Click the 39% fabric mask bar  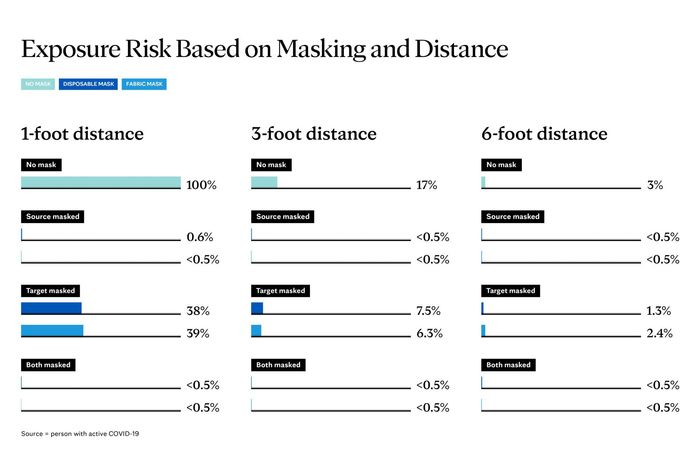(52, 331)
